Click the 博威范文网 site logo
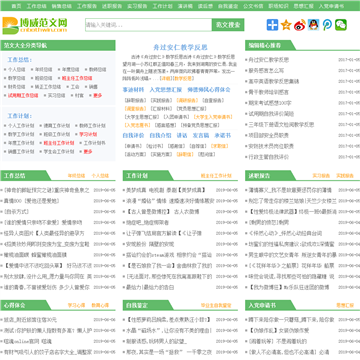 [35, 25]
